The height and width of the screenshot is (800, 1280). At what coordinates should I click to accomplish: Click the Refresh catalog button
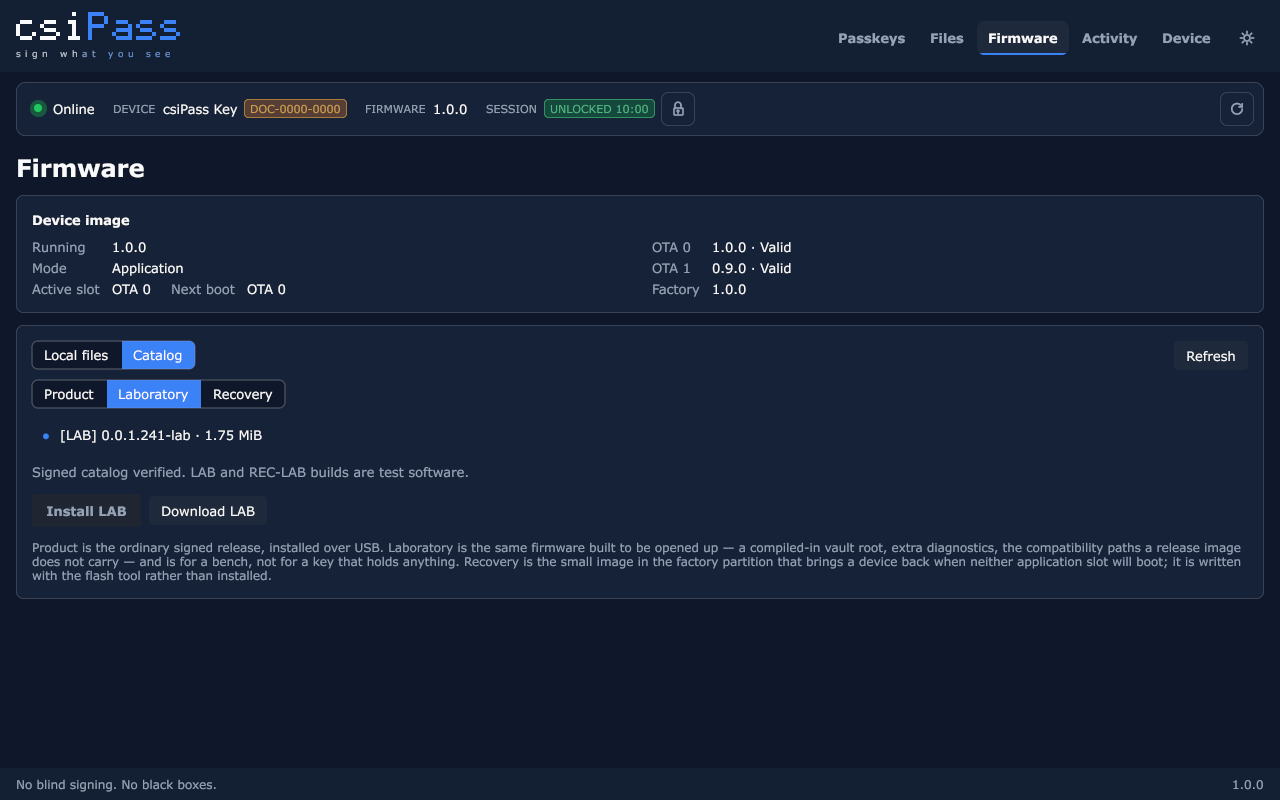1211,356
